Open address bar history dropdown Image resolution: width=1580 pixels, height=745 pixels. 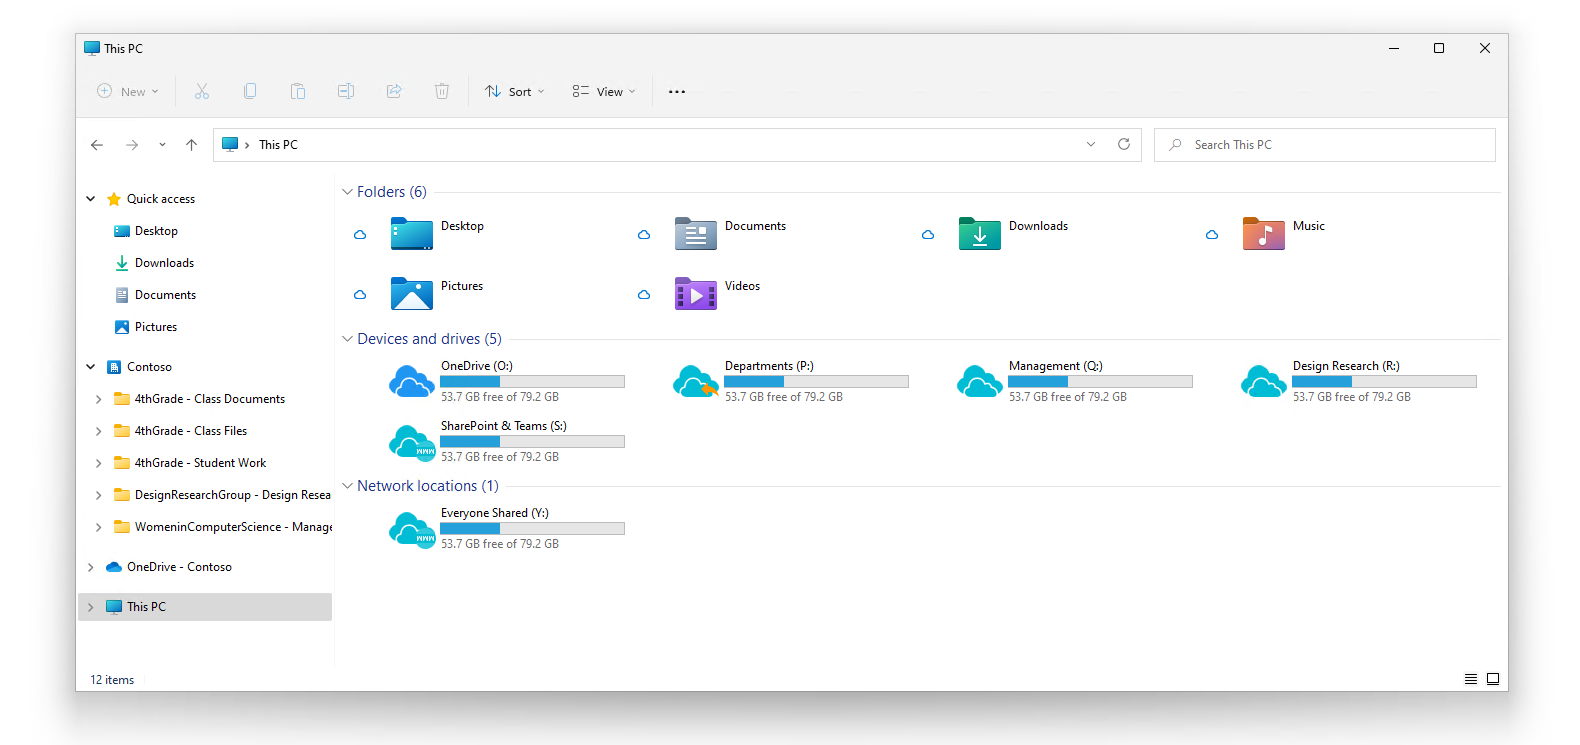click(x=1091, y=144)
